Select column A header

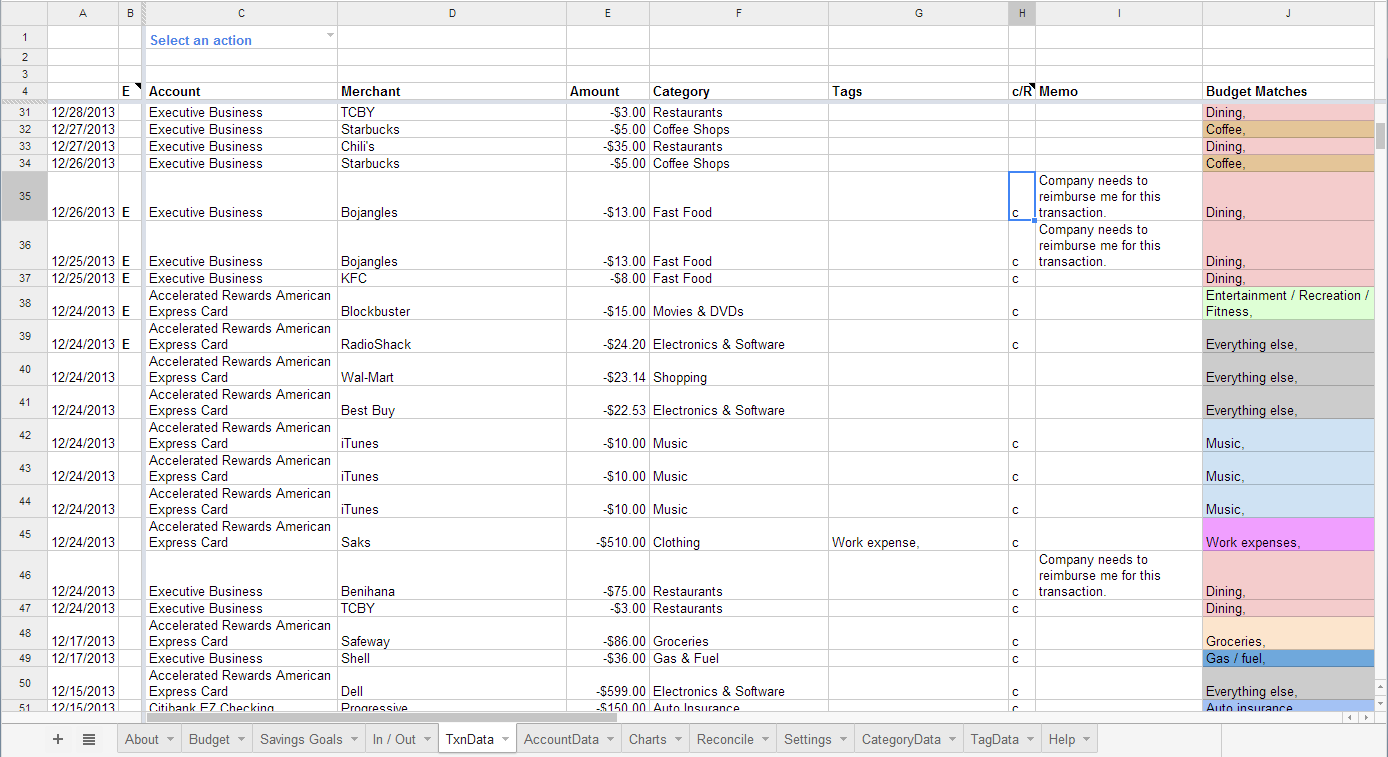[83, 13]
